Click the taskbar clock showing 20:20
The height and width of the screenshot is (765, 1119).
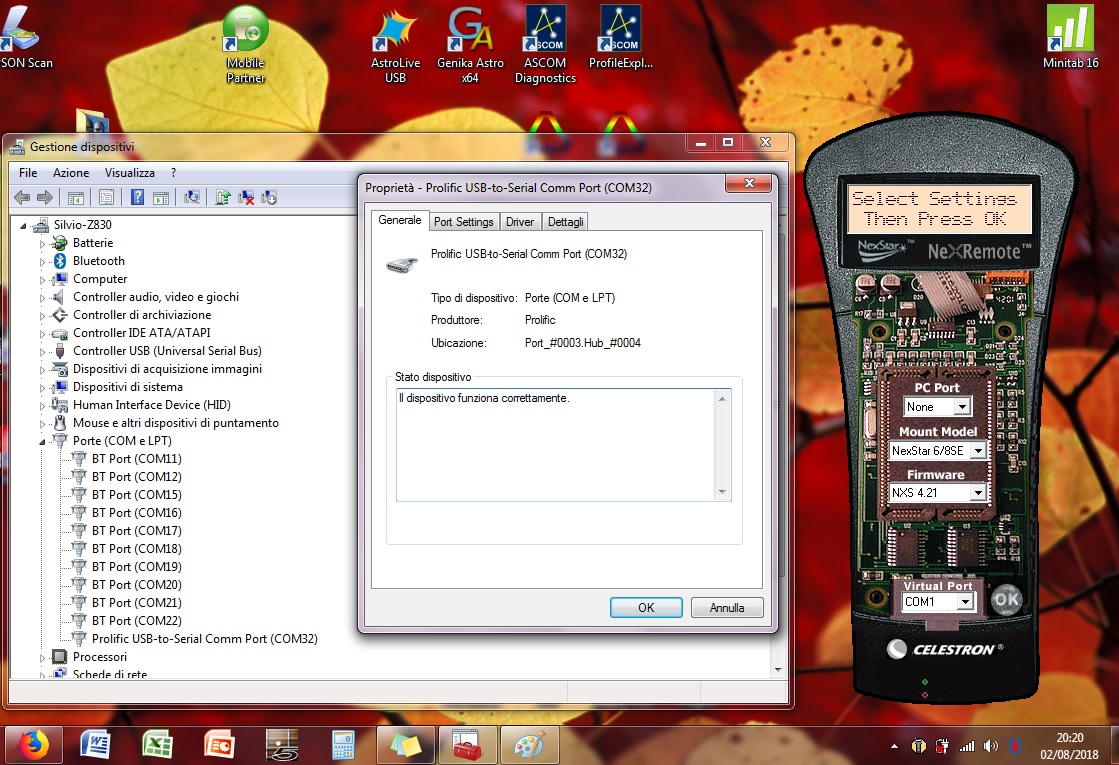(x=1069, y=746)
